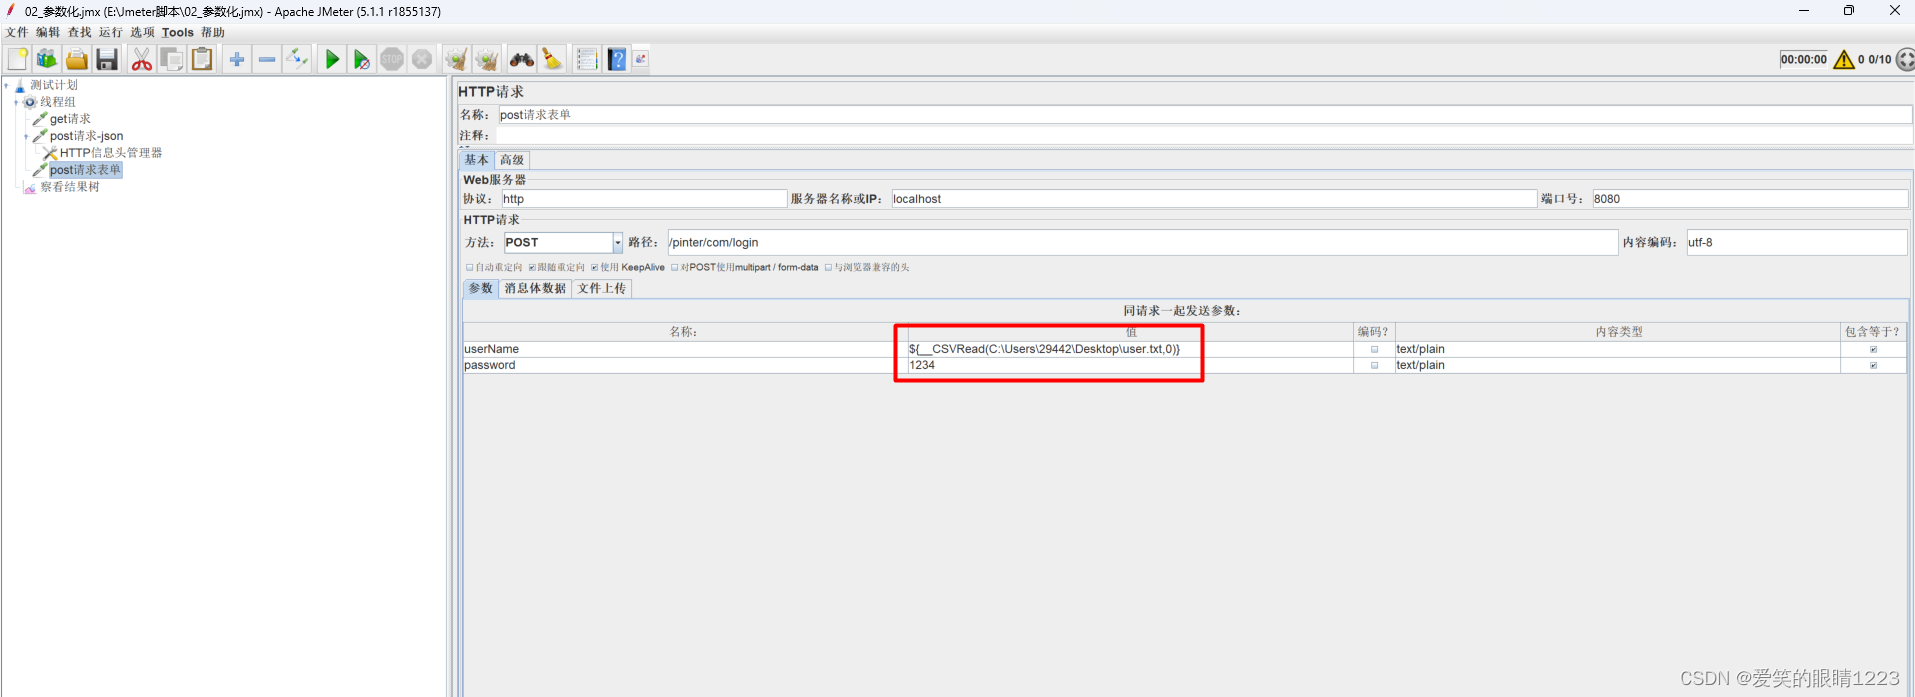Select the 参数 tab
The height and width of the screenshot is (697, 1915).
(481, 288)
